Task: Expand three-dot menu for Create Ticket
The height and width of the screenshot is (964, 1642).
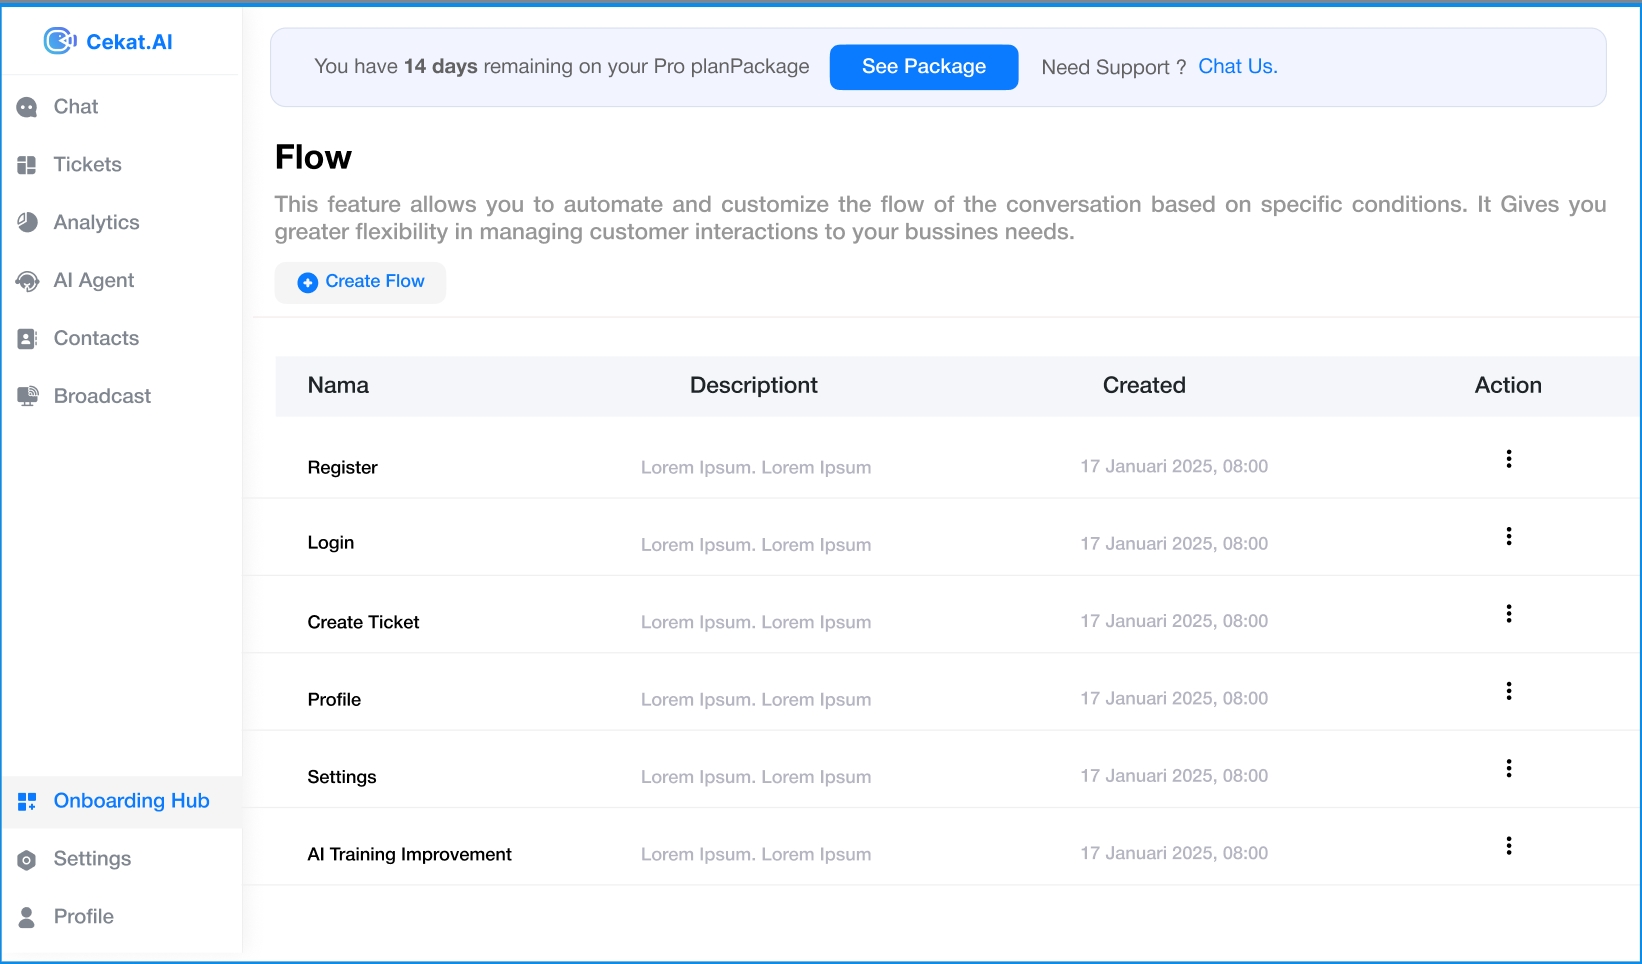Action: [x=1508, y=614]
